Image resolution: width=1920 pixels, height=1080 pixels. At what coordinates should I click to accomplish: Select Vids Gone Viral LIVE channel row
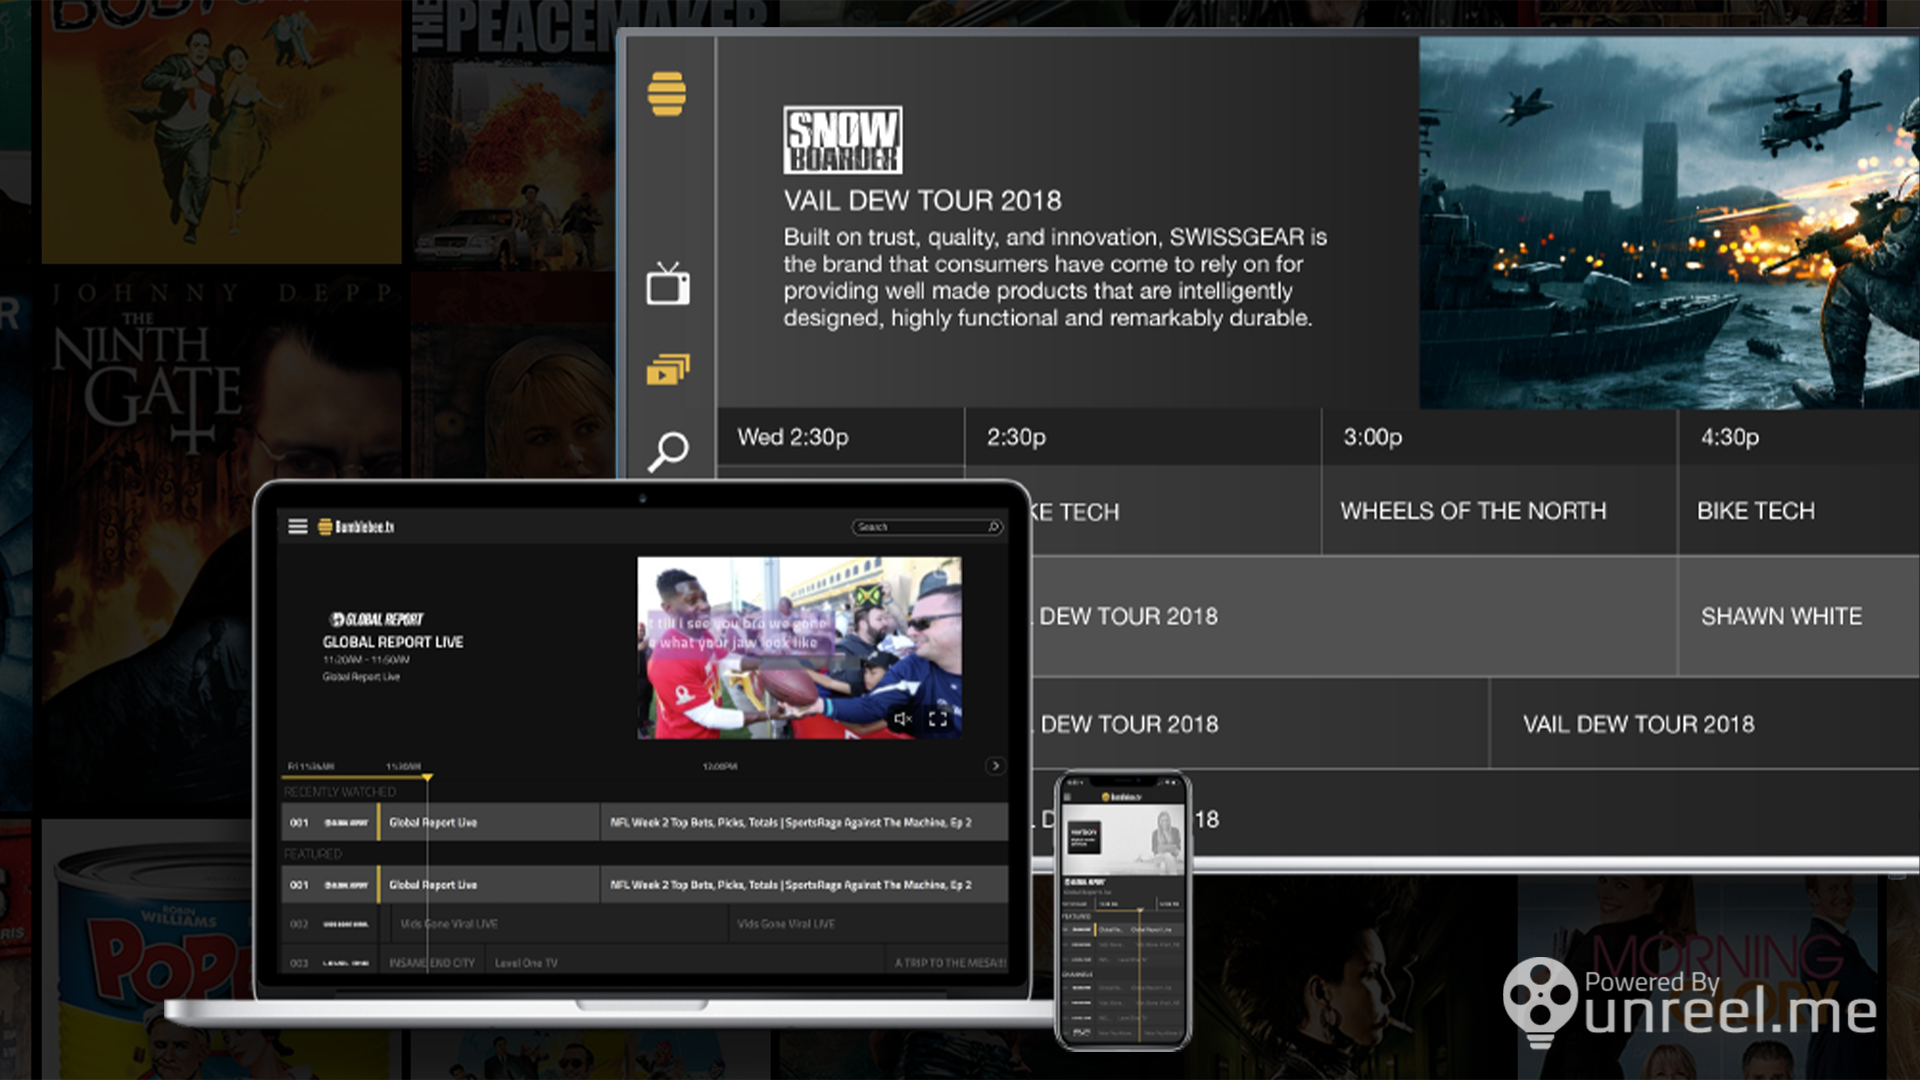pos(449,924)
